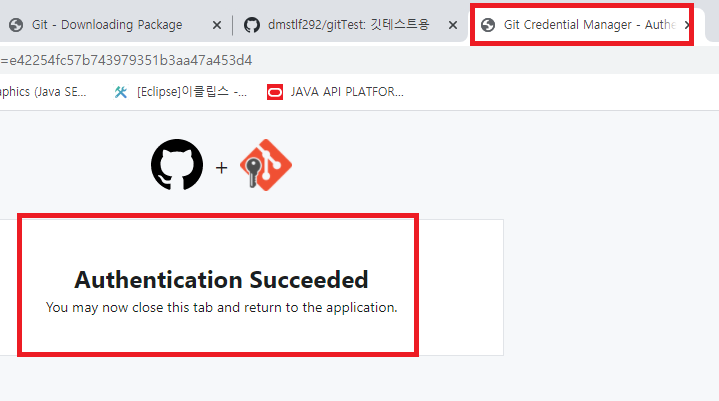
Task: Click the GitHub favicon on gitTest tab
Action: pos(252,25)
